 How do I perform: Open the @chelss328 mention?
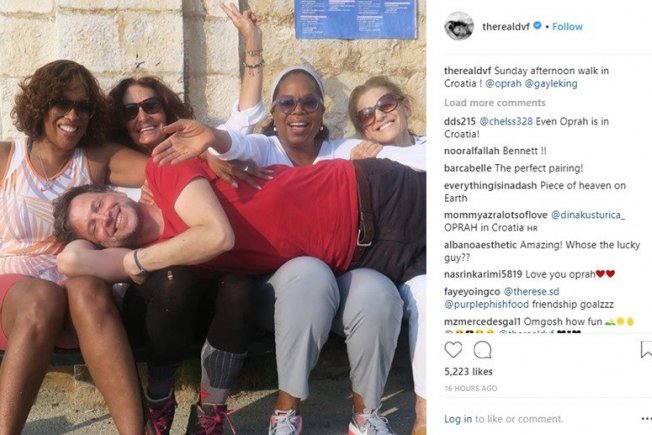point(506,121)
